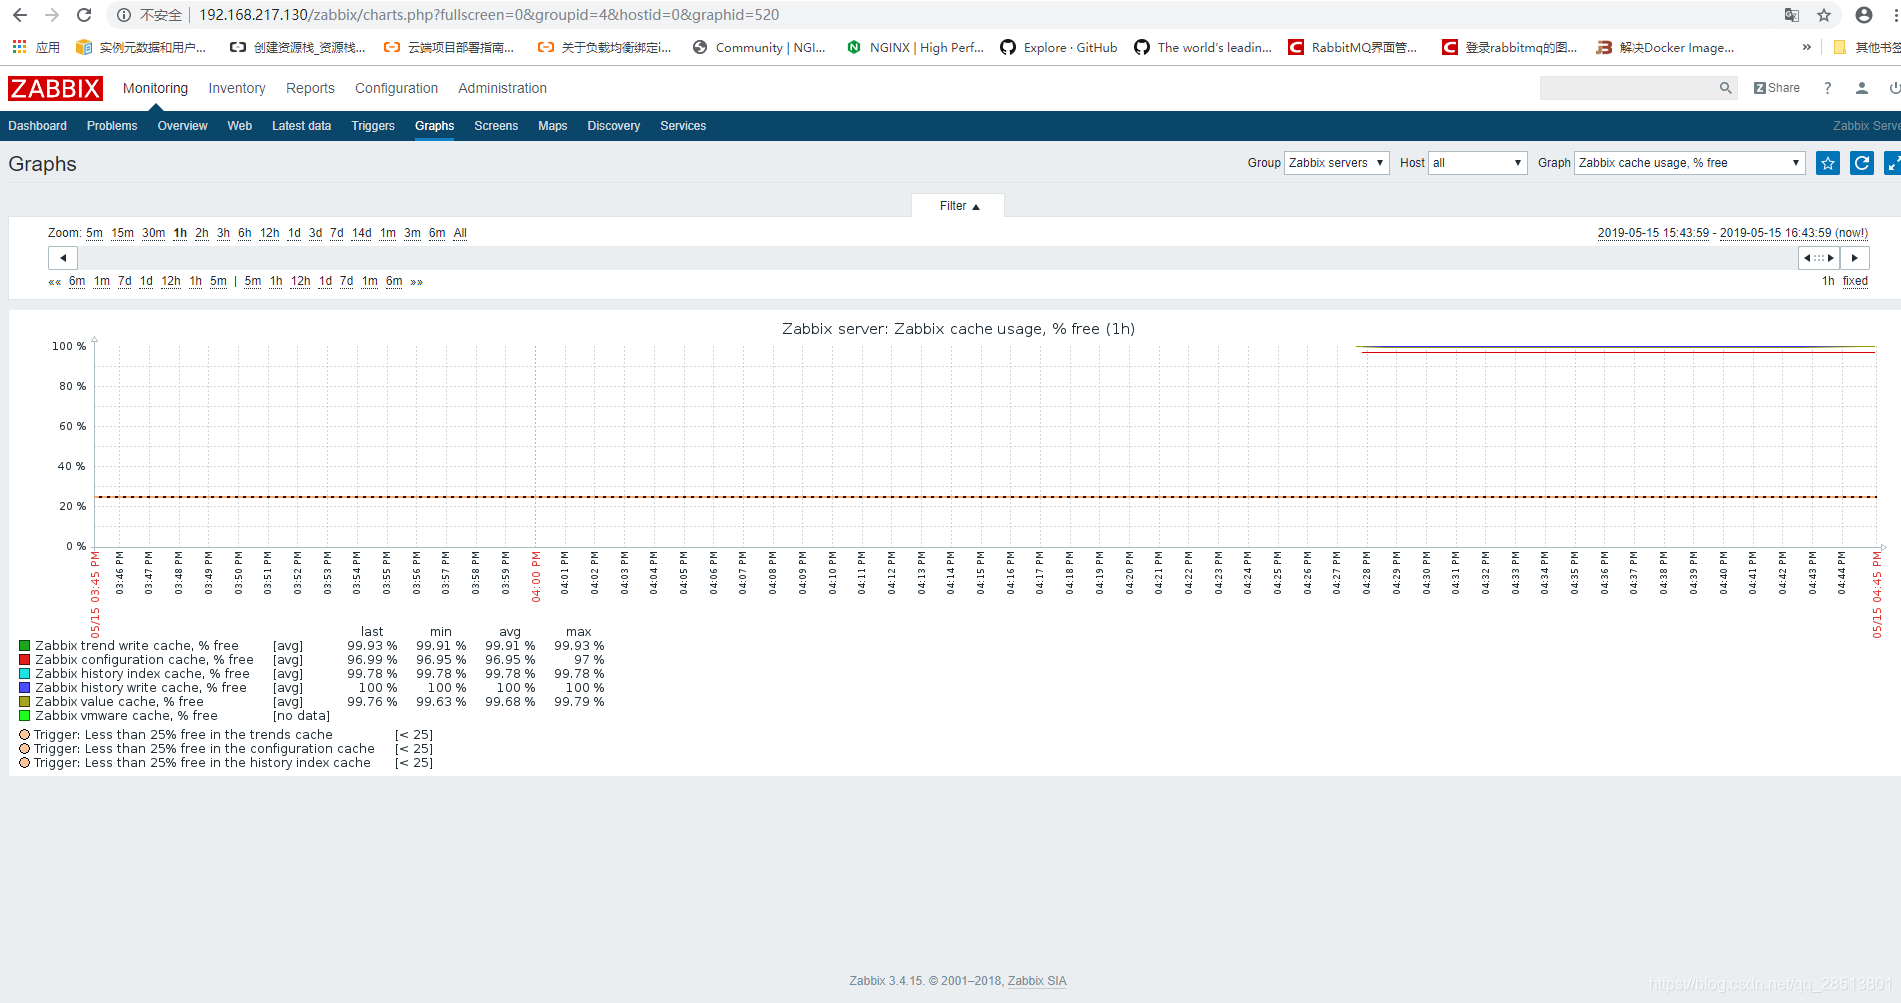
Task: Click the Zabbix logo
Action: click(55, 88)
